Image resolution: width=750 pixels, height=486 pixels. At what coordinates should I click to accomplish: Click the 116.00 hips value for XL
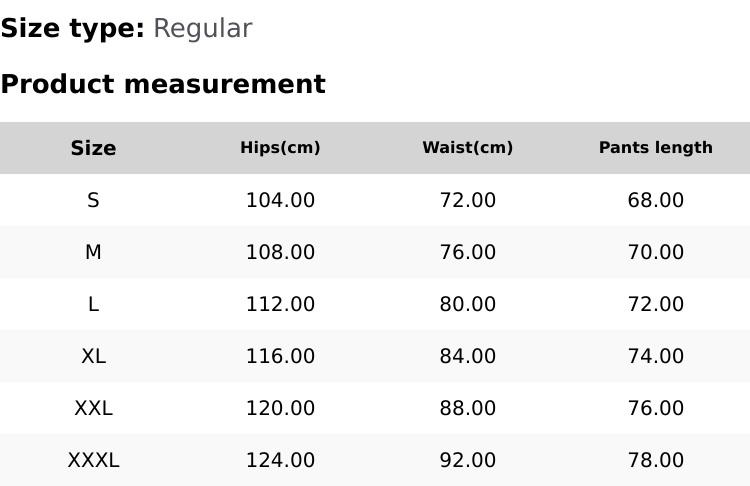point(280,356)
